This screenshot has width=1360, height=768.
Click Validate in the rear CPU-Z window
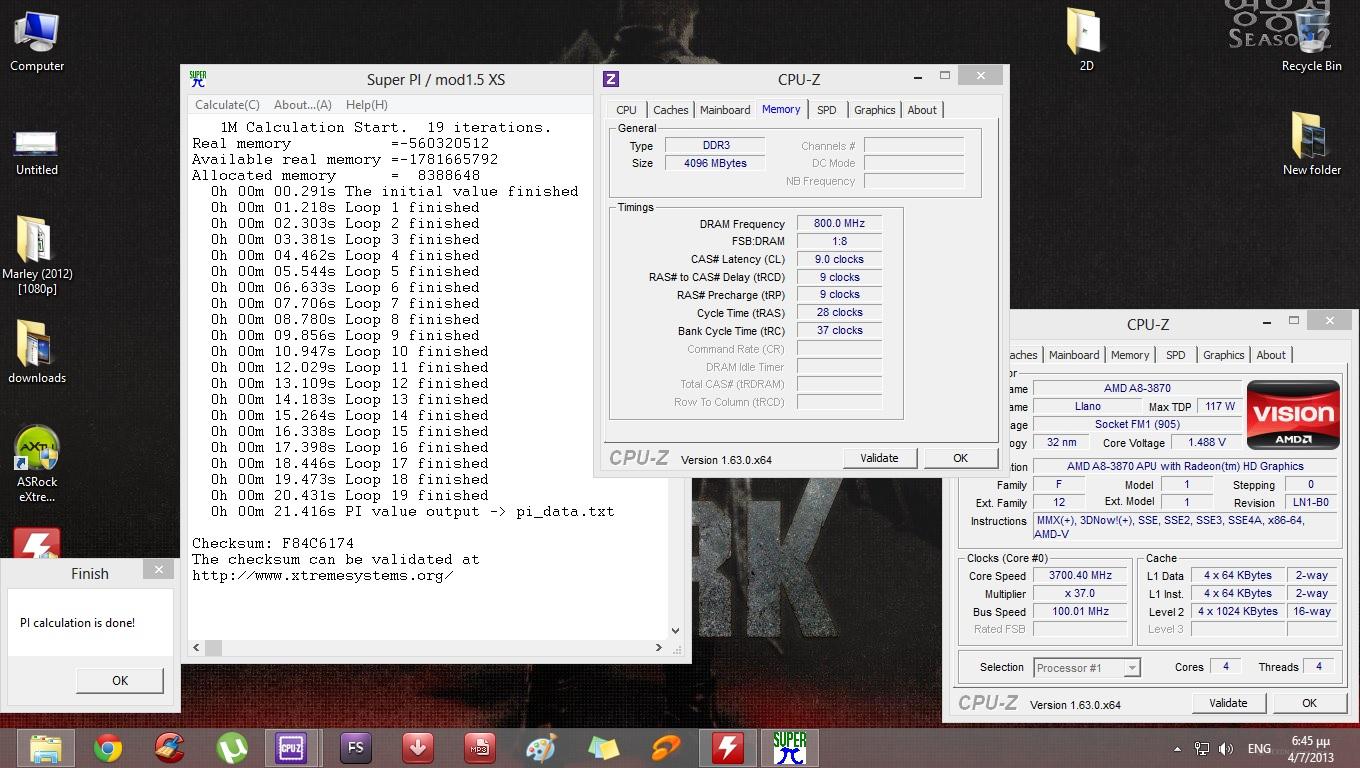[x=1228, y=703]
